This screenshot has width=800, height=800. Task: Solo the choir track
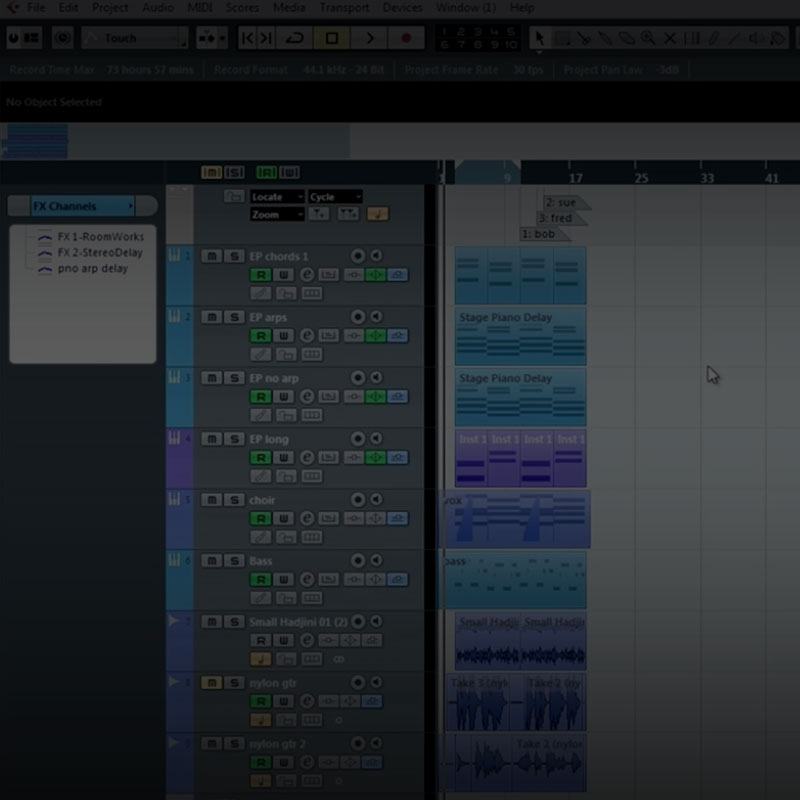(x=234, y=500)
